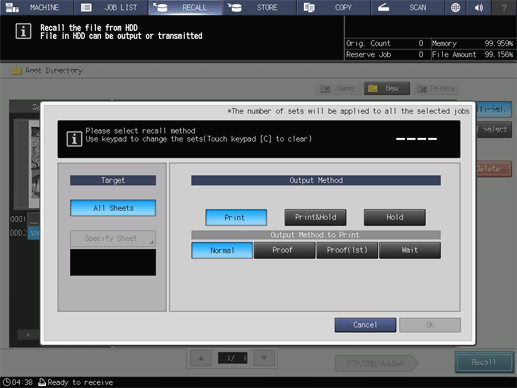Click the black Specify Sheet entry field

(x=113, y=262)
